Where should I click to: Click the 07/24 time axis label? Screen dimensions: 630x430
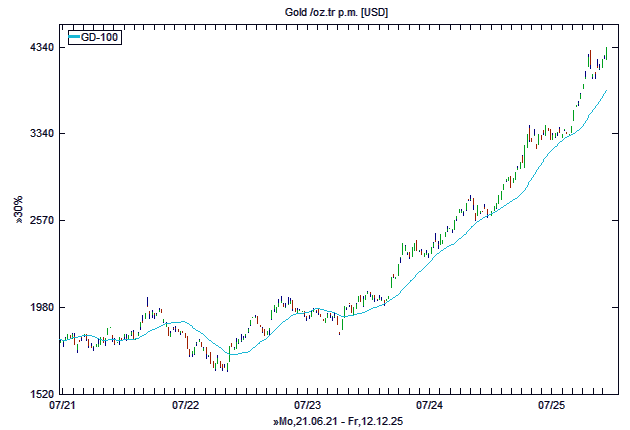pyautogui.click(x=430, y=406)
